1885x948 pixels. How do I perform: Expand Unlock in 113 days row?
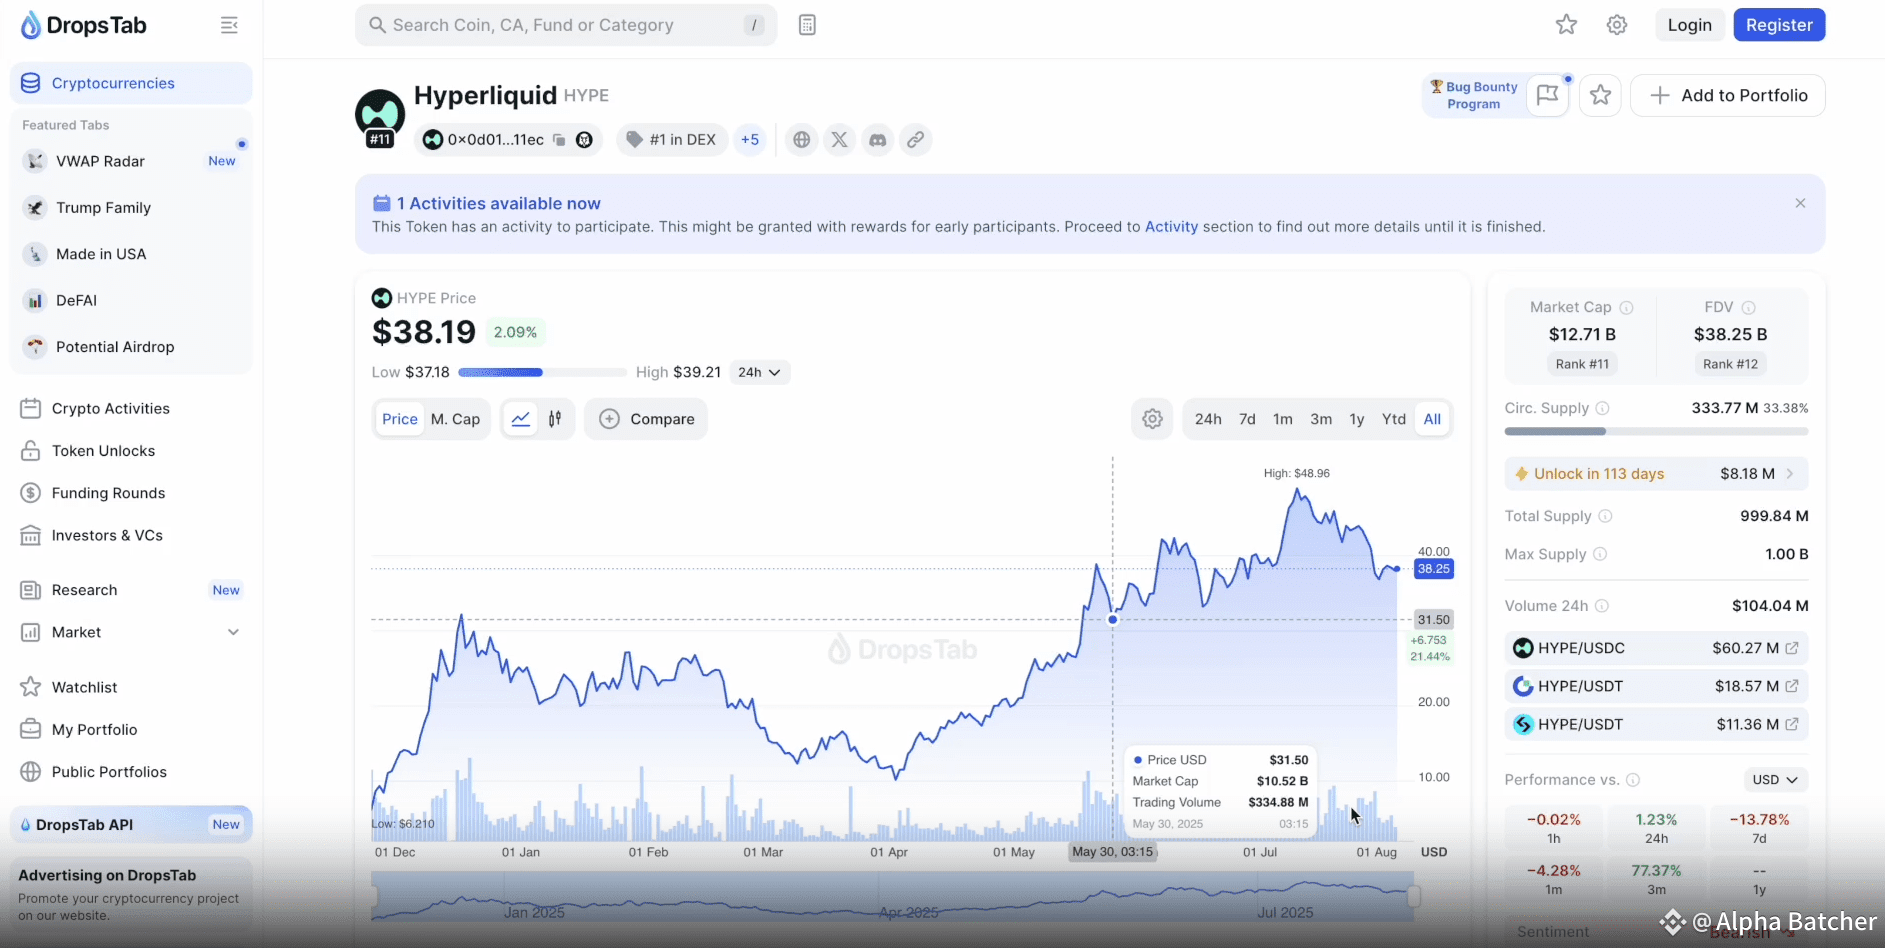(x=1656, y=474)
